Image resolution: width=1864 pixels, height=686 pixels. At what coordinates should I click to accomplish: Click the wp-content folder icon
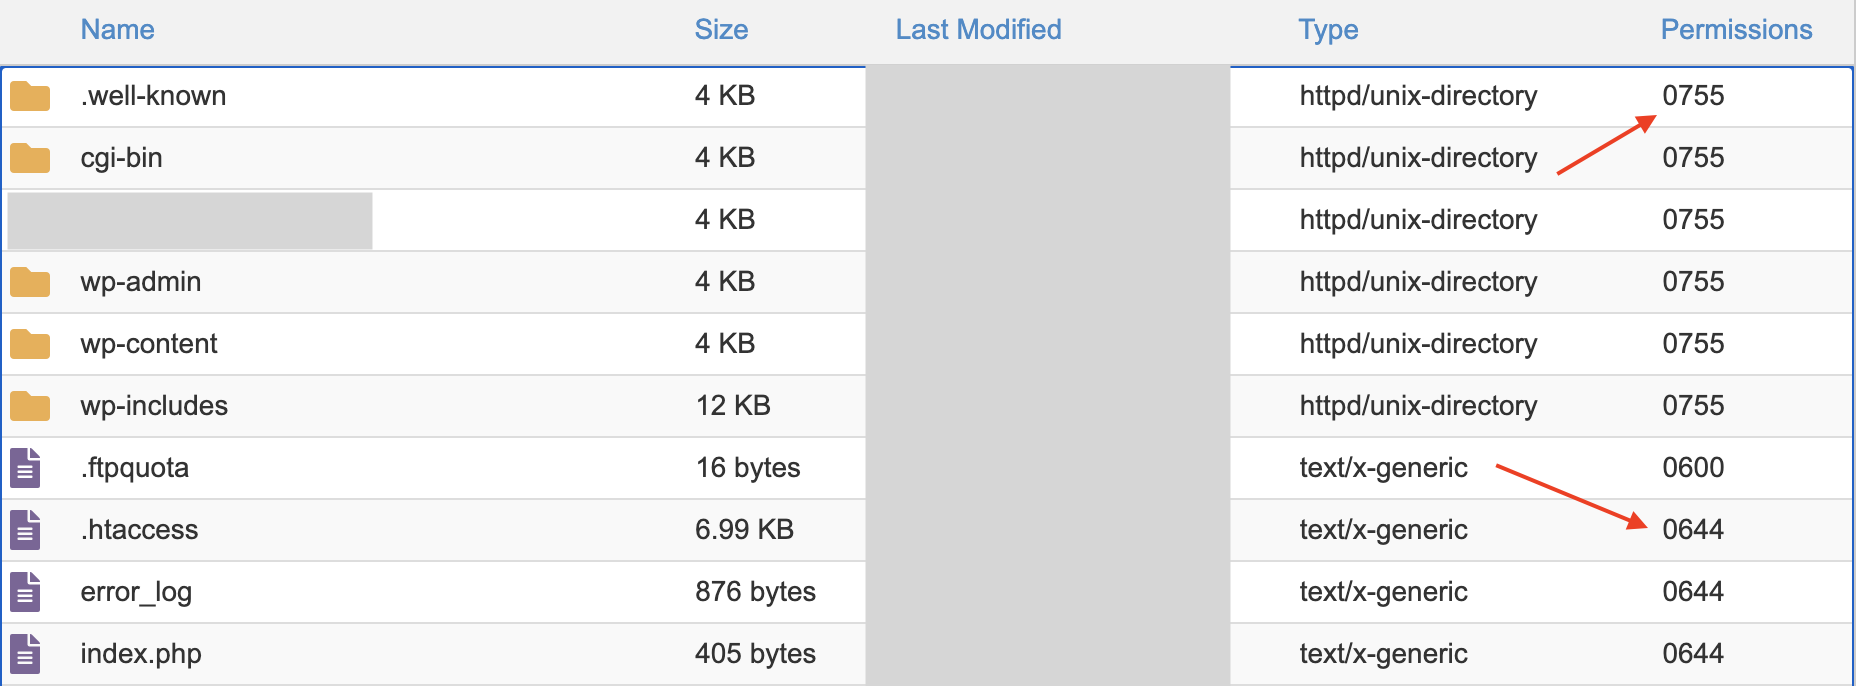[x=29, y=343]
